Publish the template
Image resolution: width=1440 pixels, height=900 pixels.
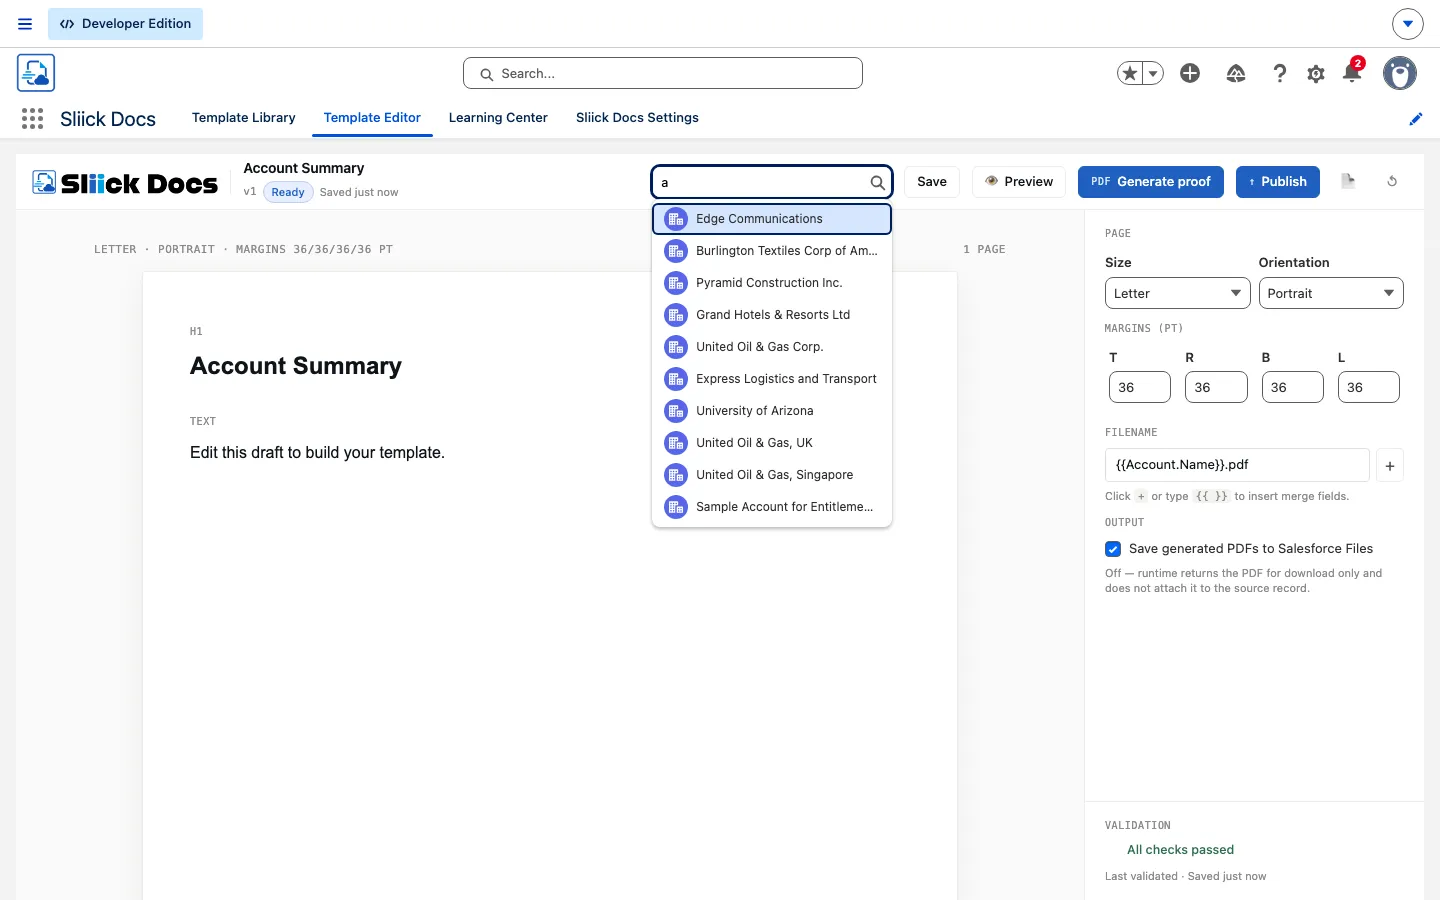[x=1278, y=182]
